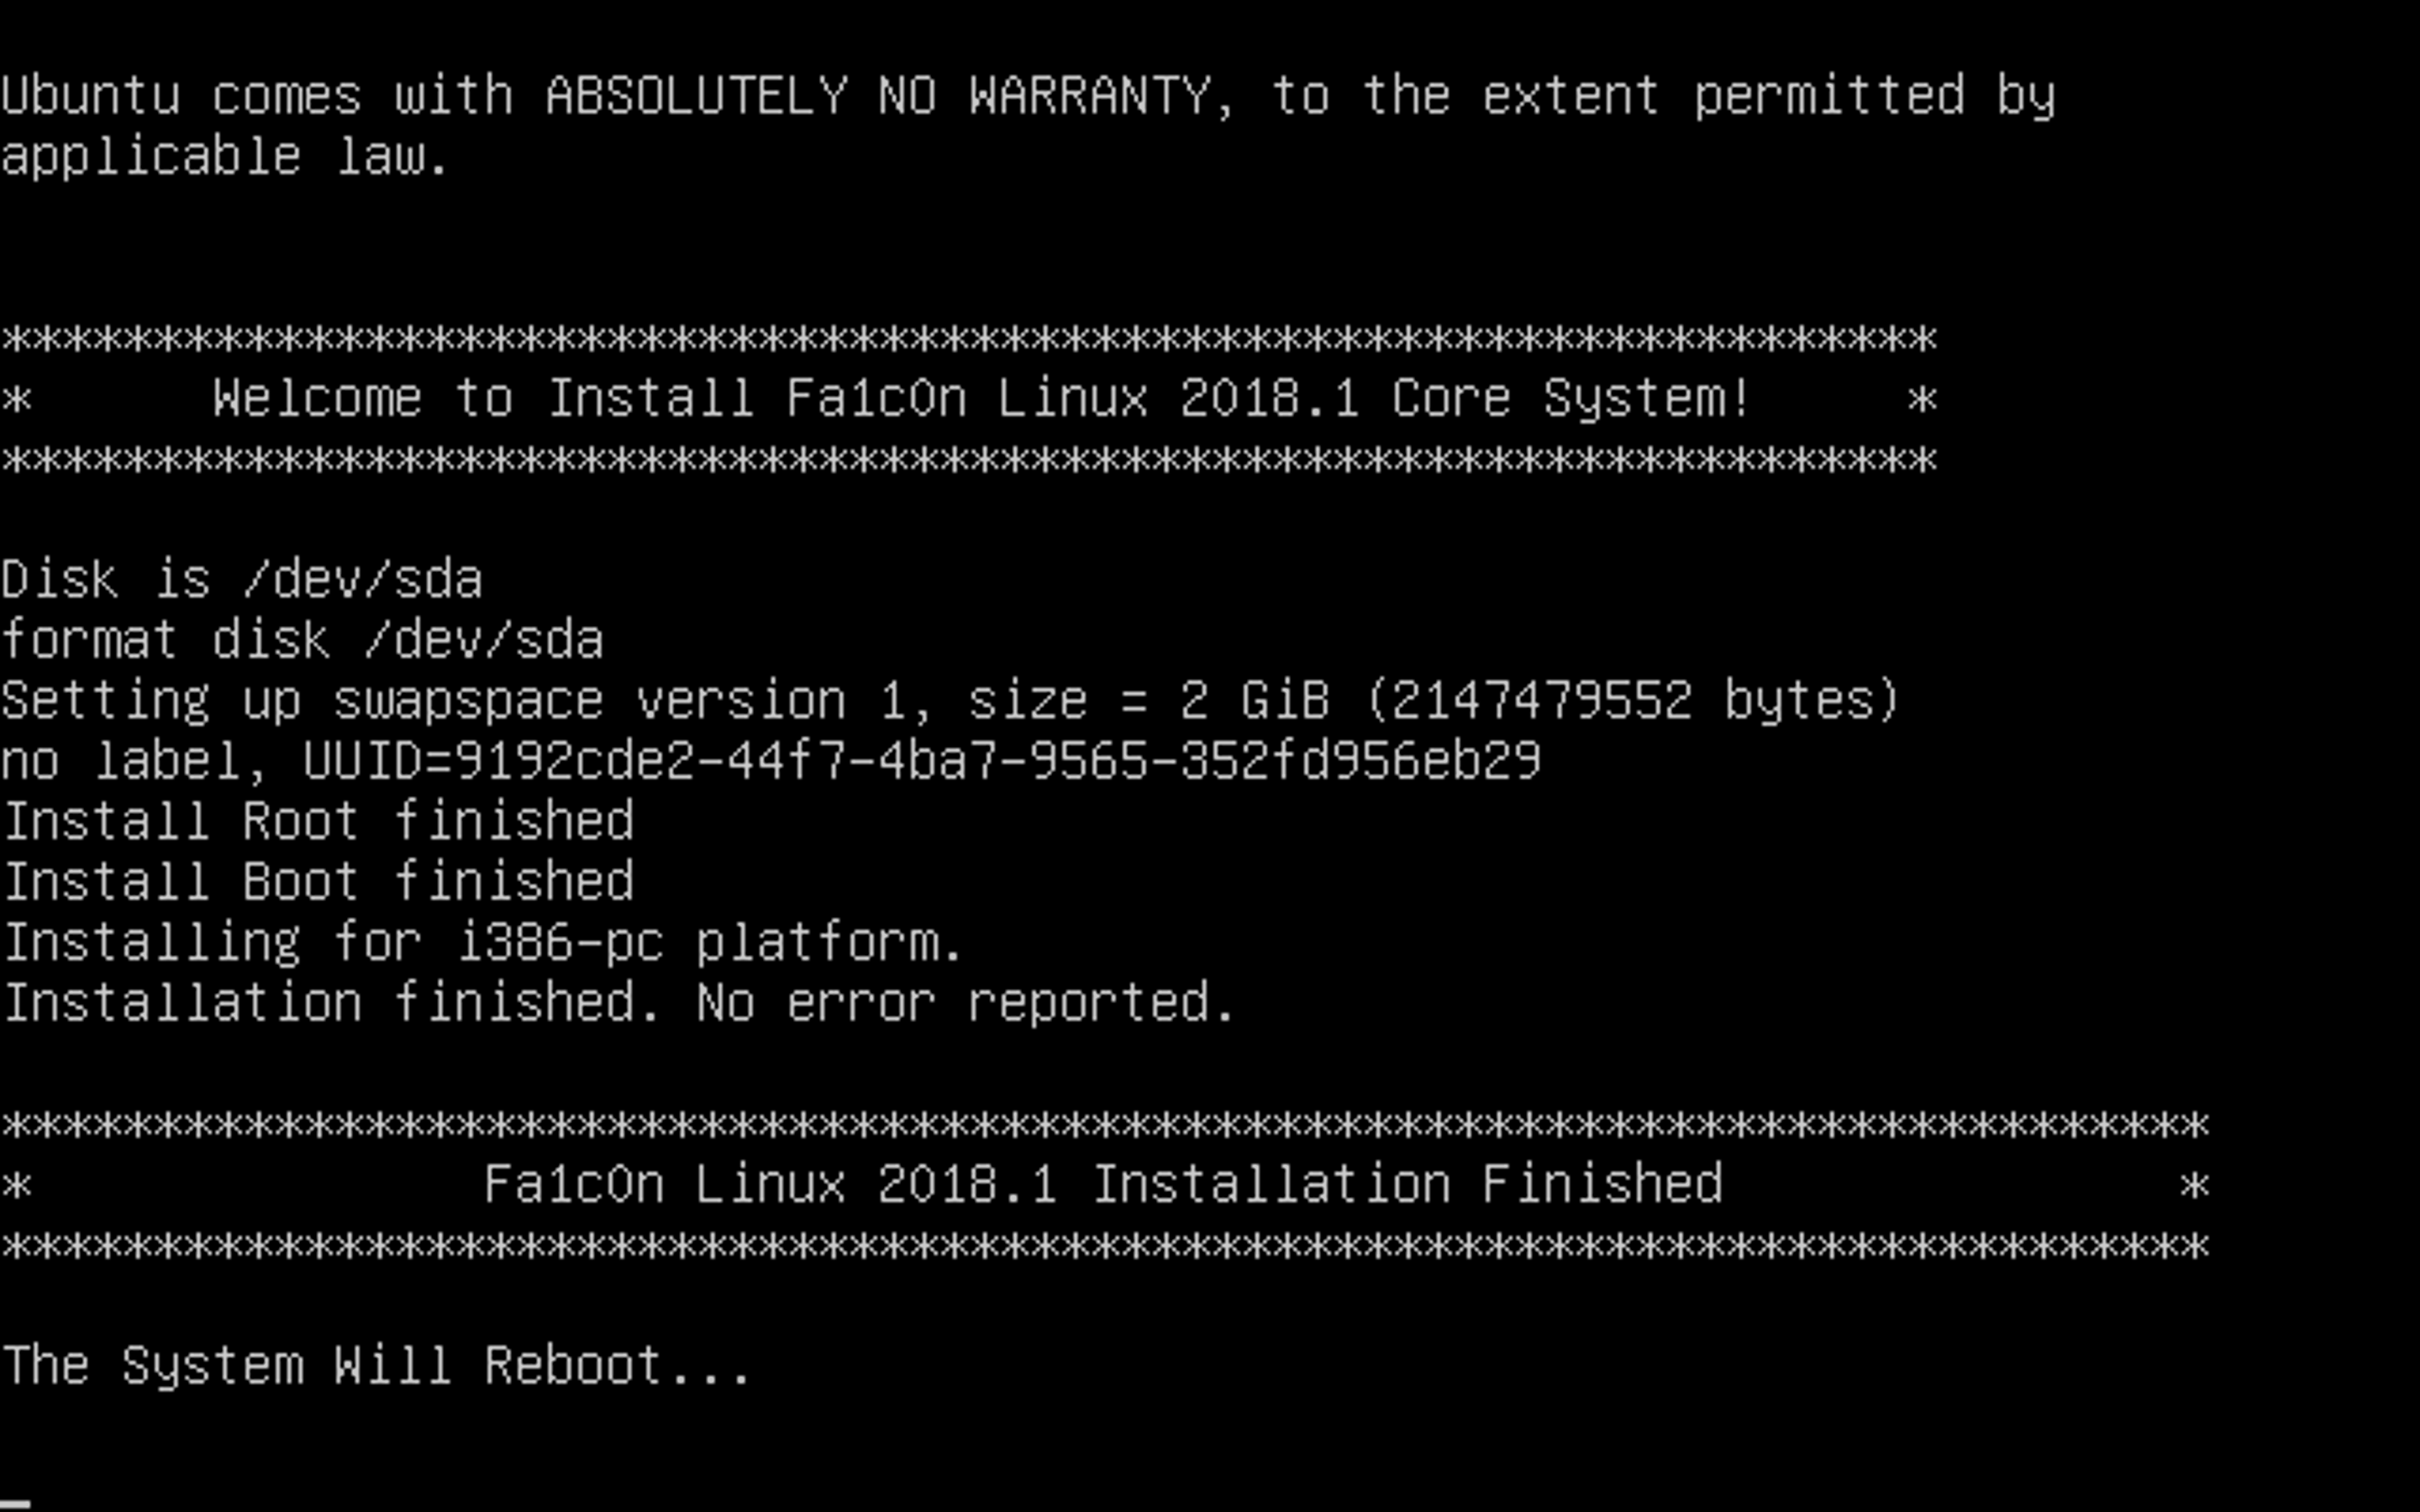This screenshot has height=1512, width=2420.
Task: Click the asterisk row above 'Installation Finished'
Action: (1105, 1125)
